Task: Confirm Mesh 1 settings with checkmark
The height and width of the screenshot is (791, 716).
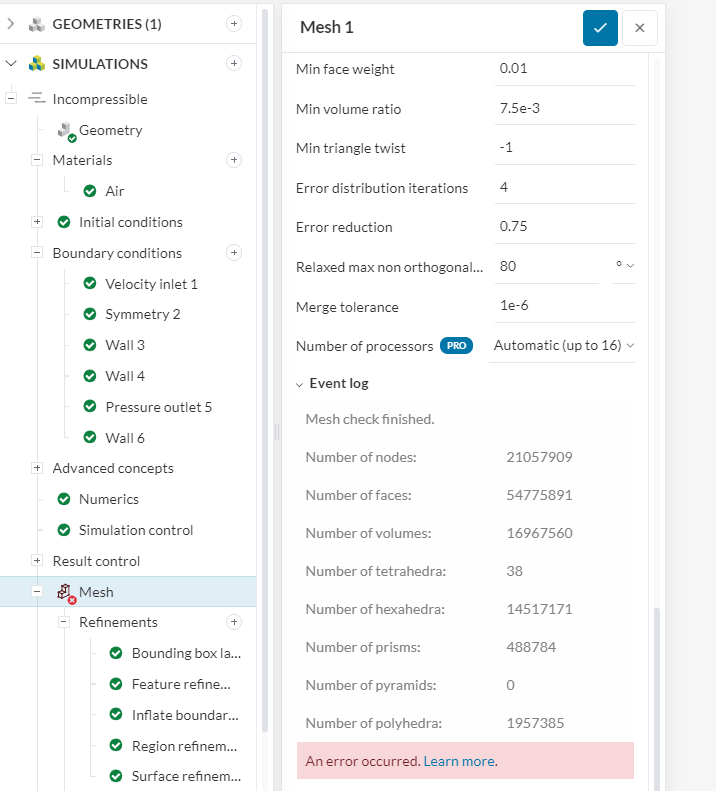Action: [600, 28]
